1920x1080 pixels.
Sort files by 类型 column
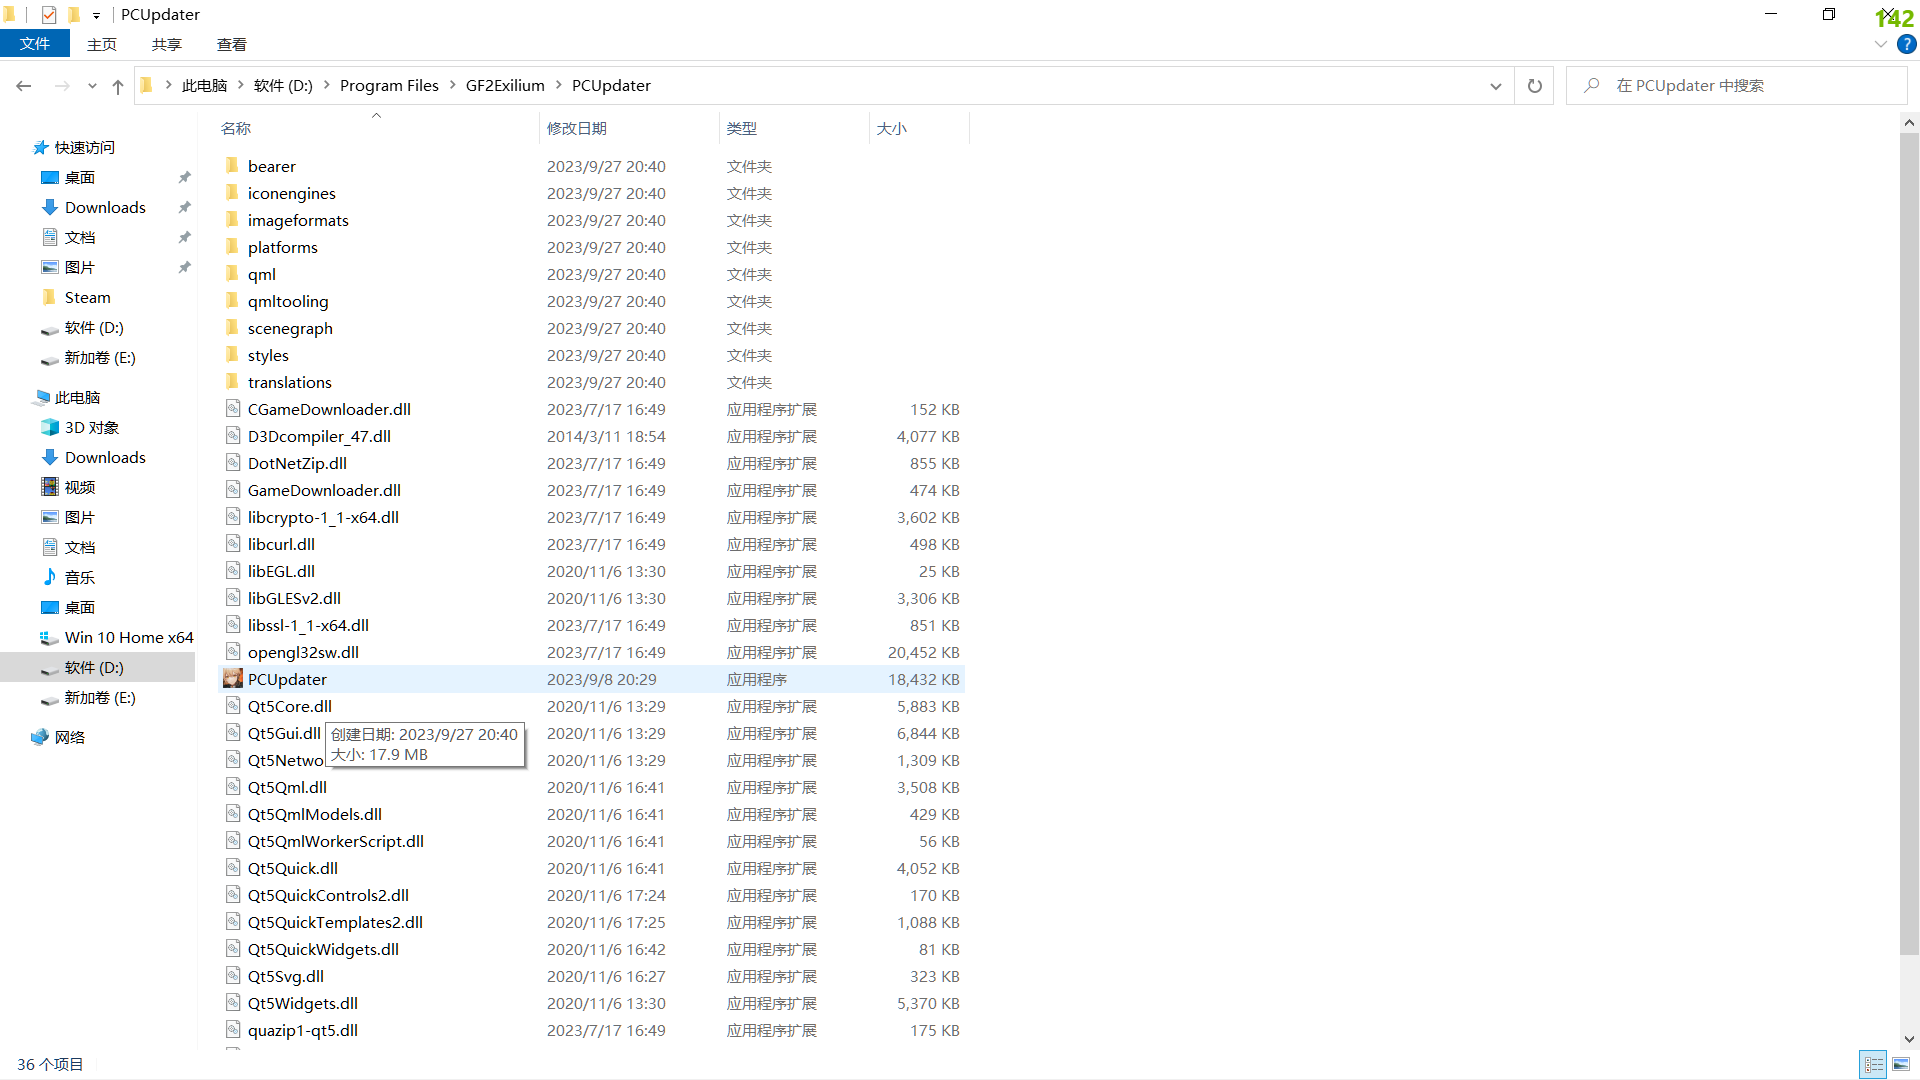point(742,128)
